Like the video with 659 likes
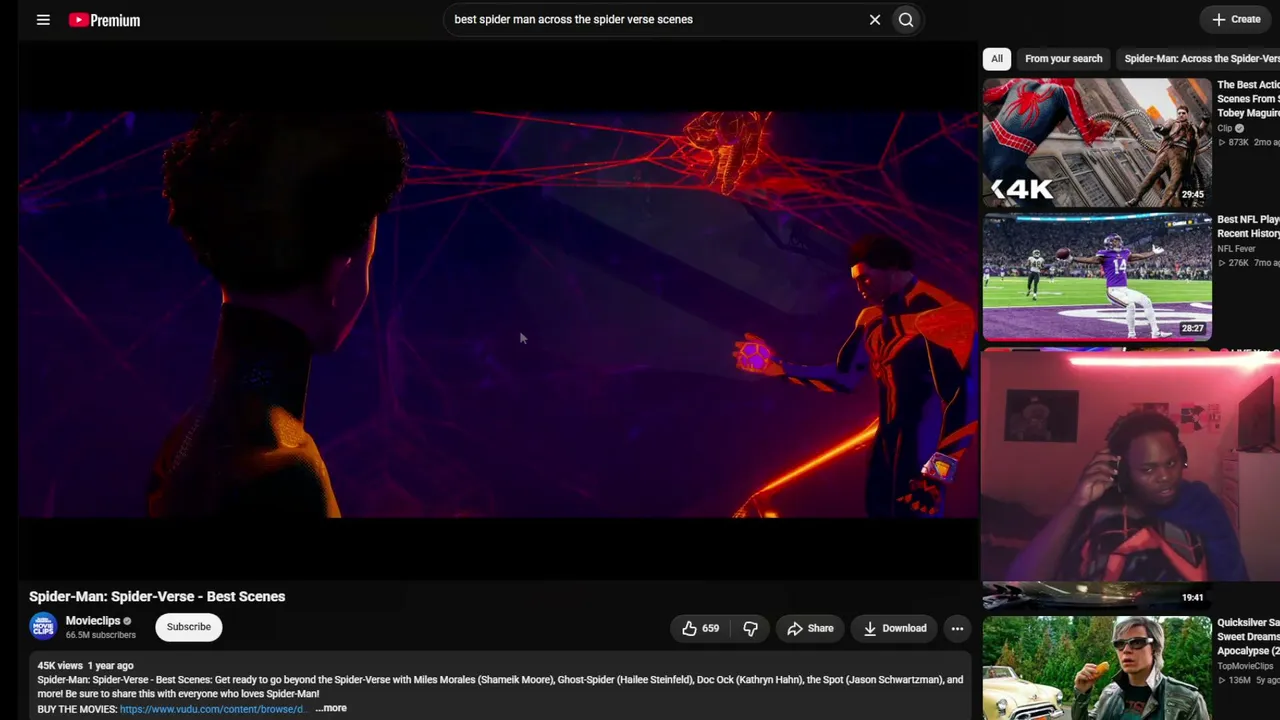 point(700,628)
